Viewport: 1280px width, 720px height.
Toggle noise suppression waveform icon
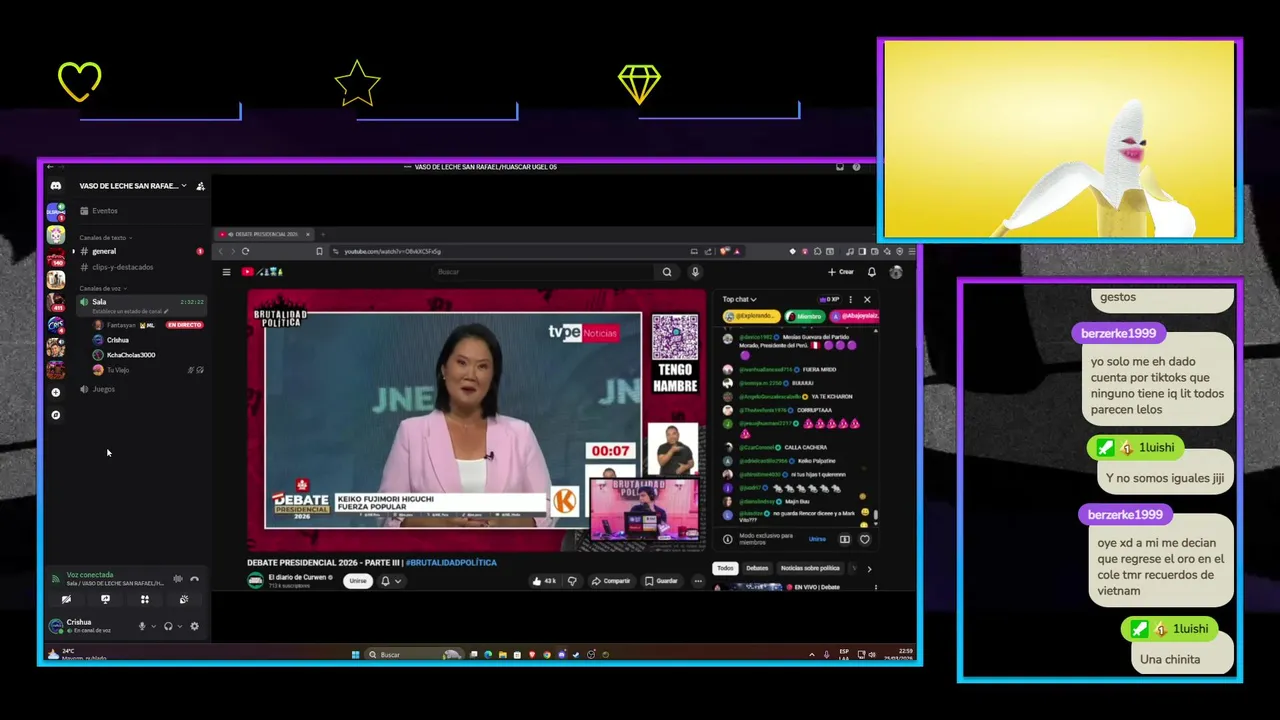[x=177, y=579]
